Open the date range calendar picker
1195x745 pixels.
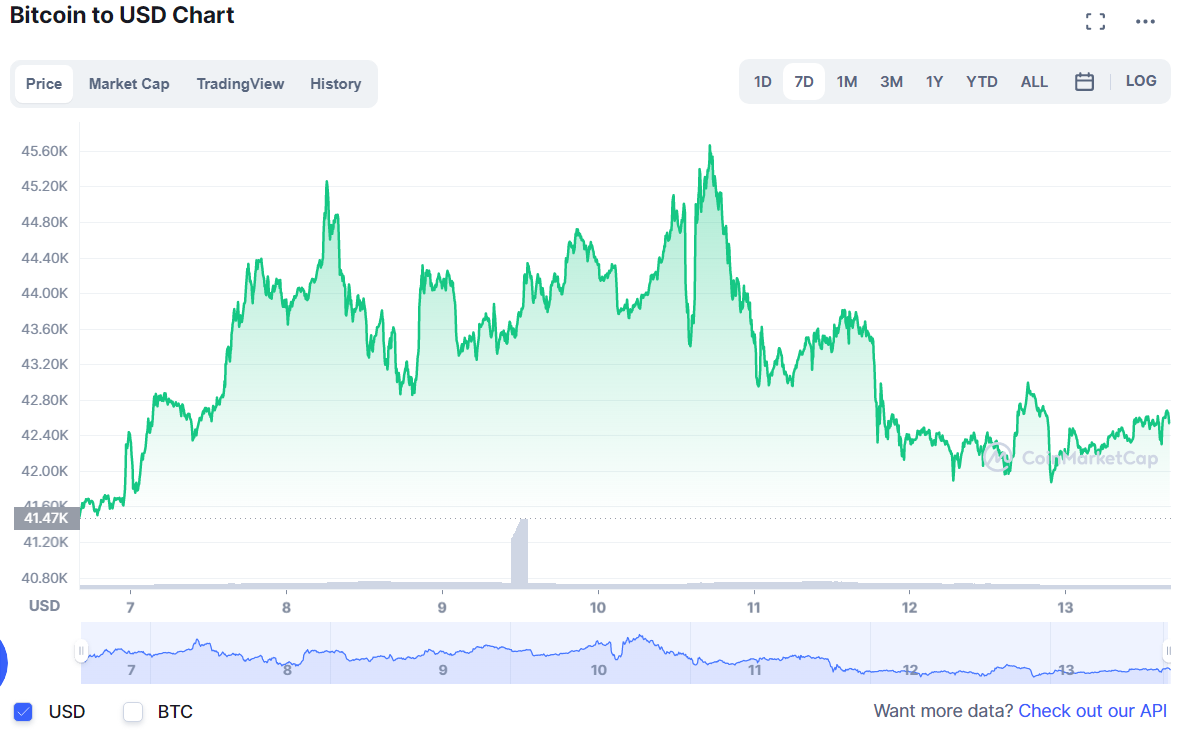click(x=1085, y=81)
